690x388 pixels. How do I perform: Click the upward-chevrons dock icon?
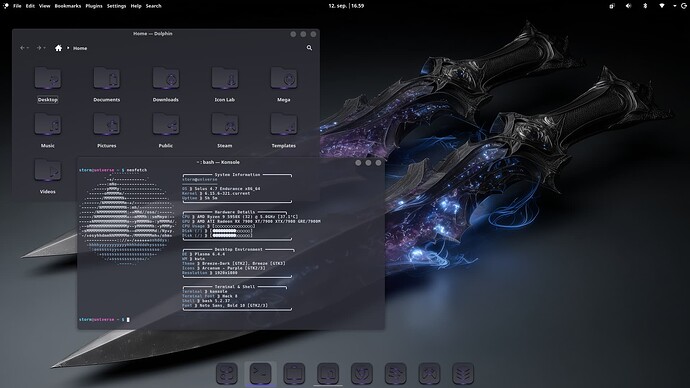(429, 373)
